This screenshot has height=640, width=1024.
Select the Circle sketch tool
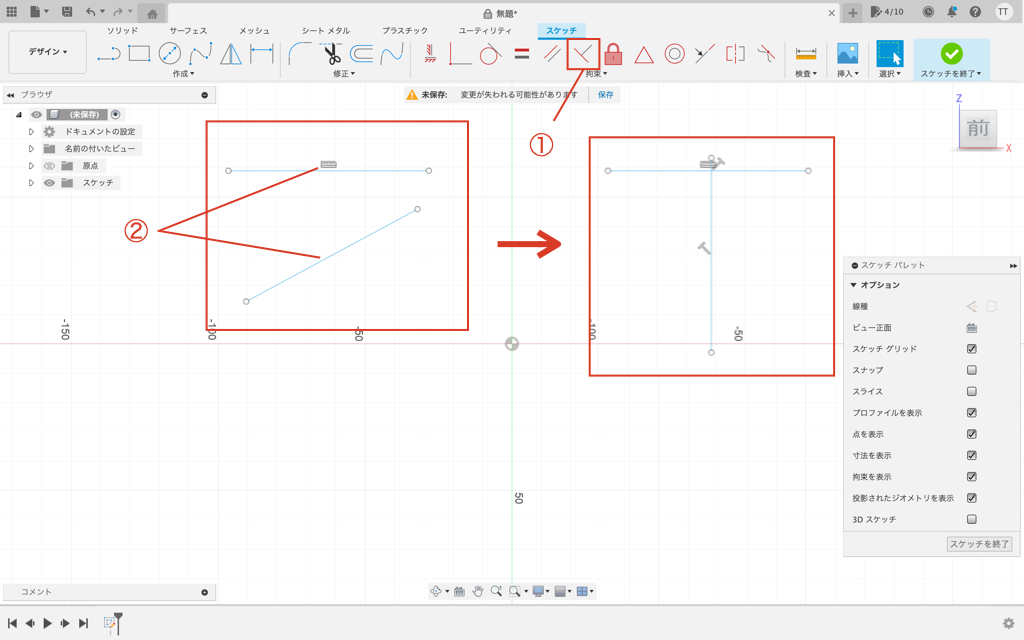[x=170, y=54]
